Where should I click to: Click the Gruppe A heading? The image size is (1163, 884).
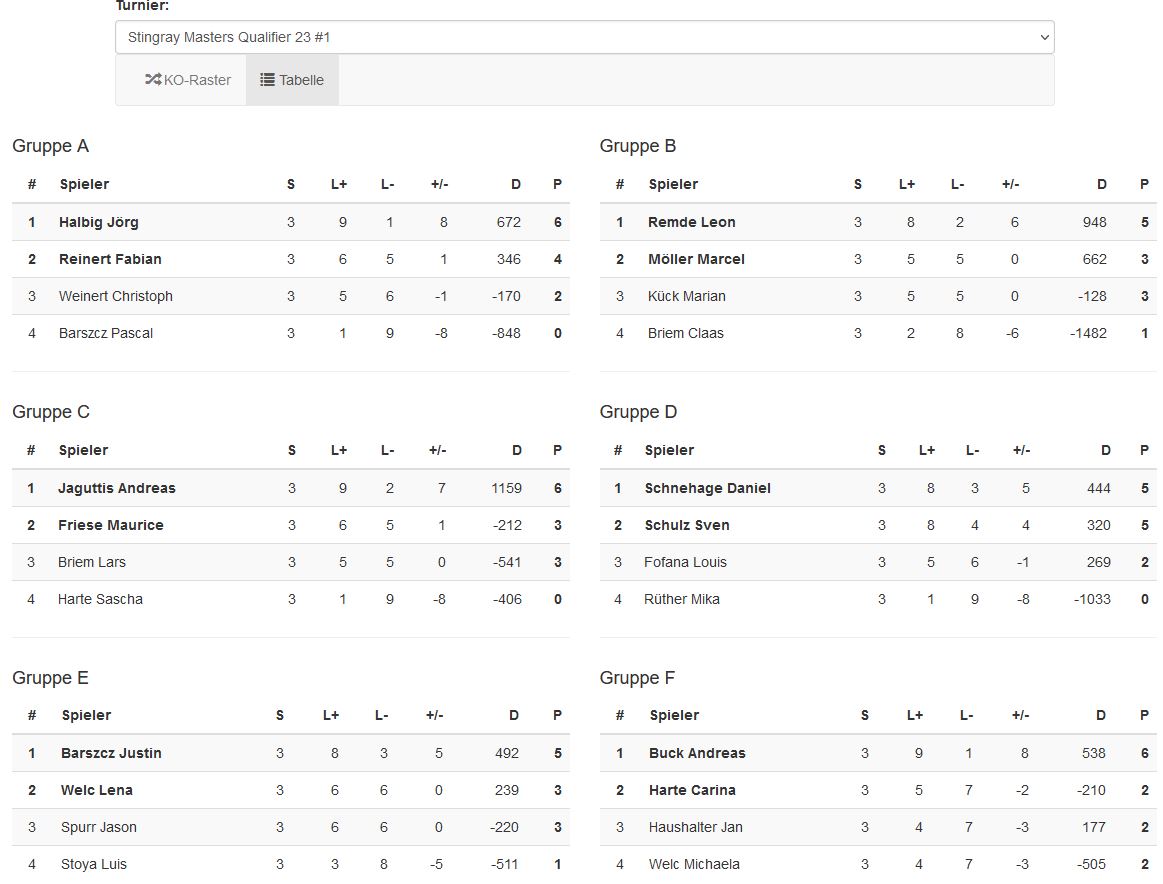coord(50,146)
